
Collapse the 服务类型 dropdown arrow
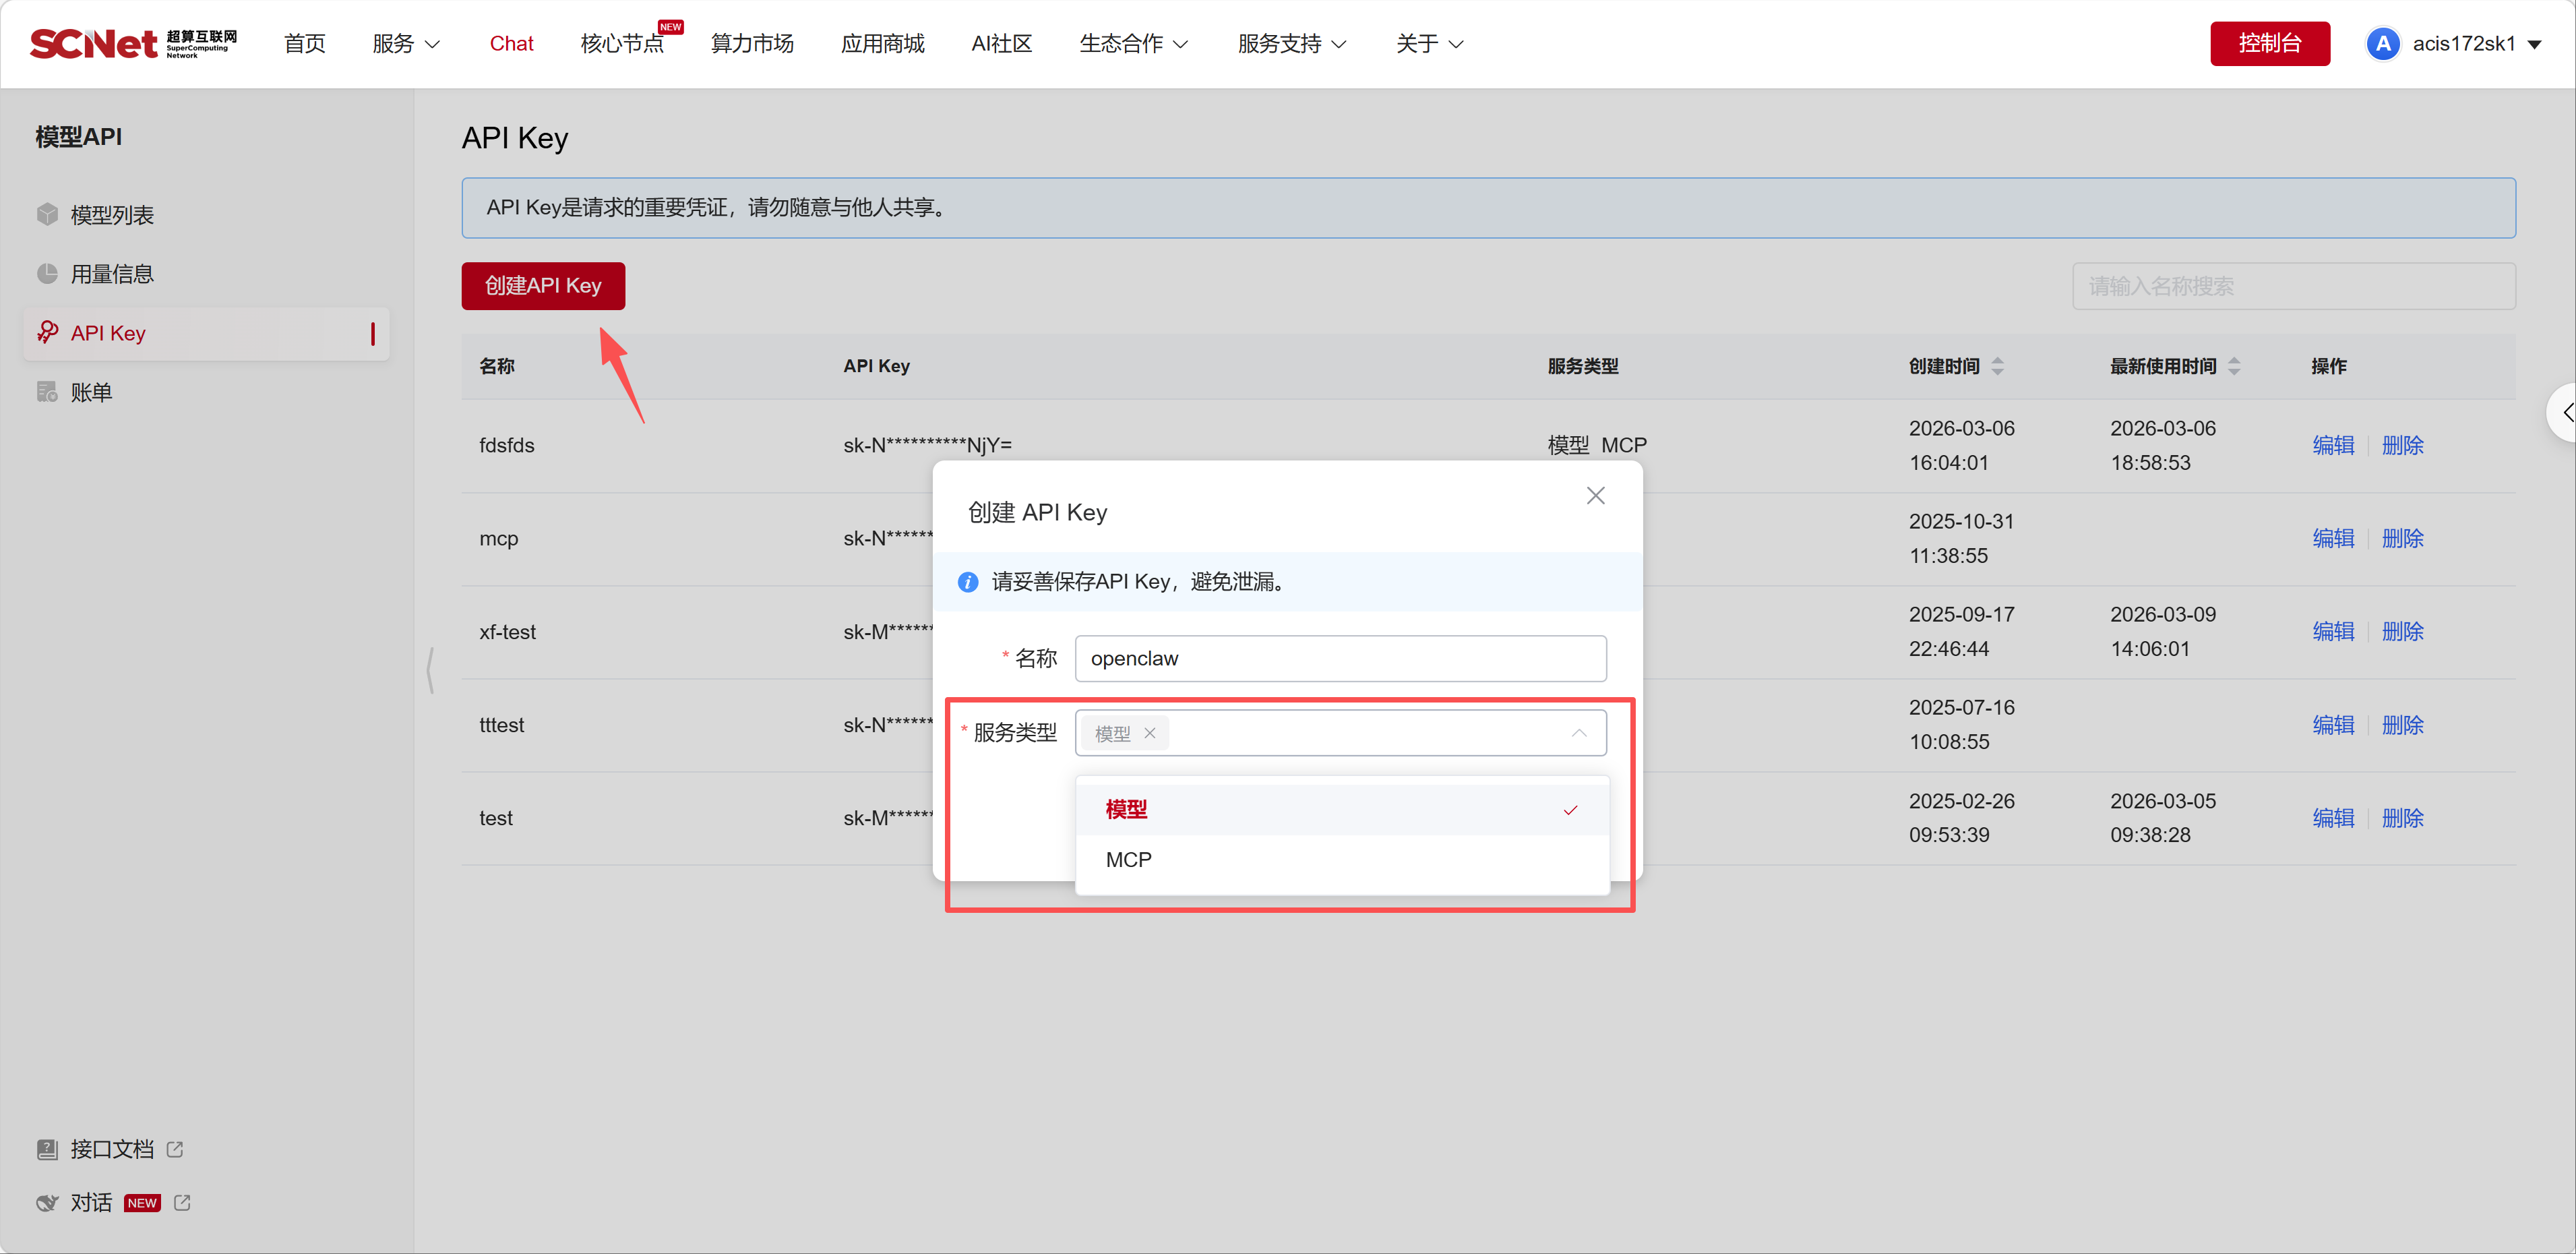point(1578,733)
